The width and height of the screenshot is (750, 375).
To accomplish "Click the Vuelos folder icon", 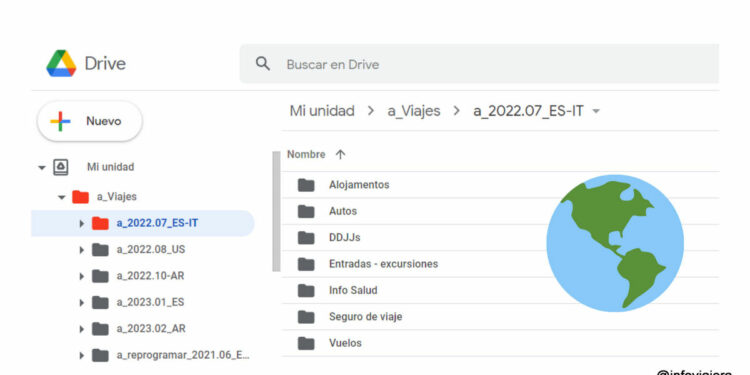I will point(306,343).
